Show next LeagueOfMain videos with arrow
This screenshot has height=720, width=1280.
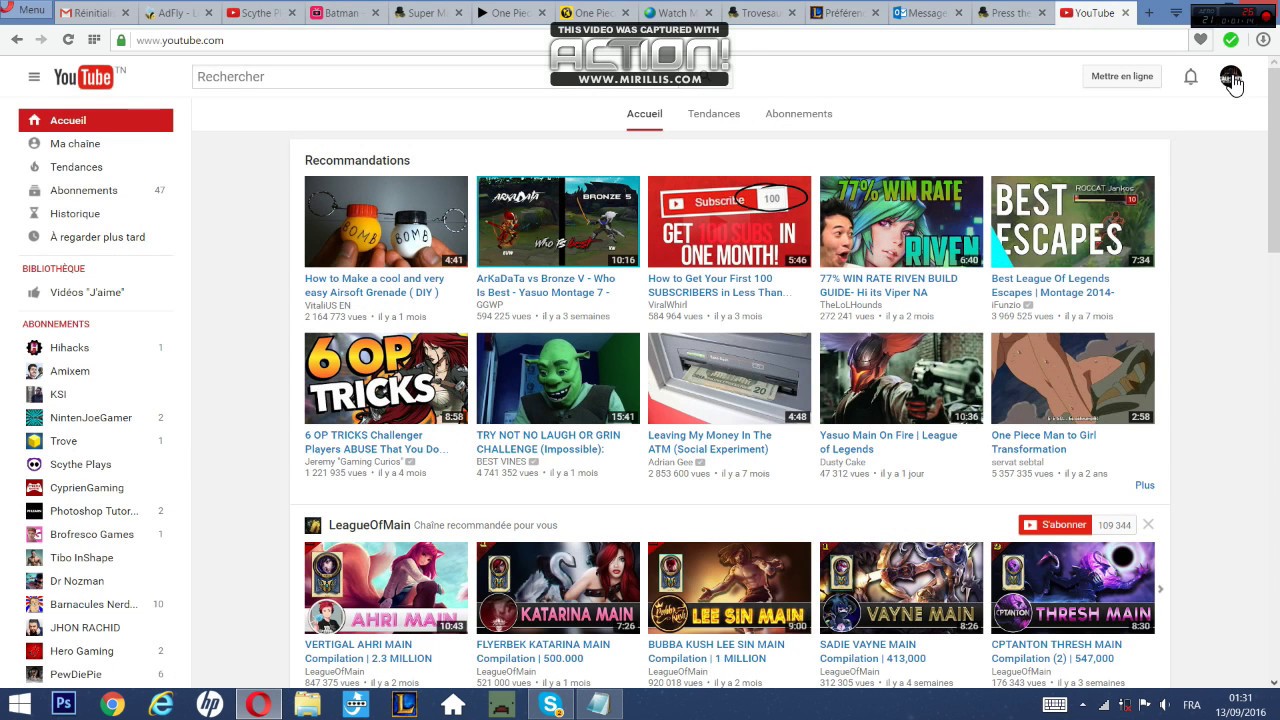pyautogui.click(x=1160, y=589)
